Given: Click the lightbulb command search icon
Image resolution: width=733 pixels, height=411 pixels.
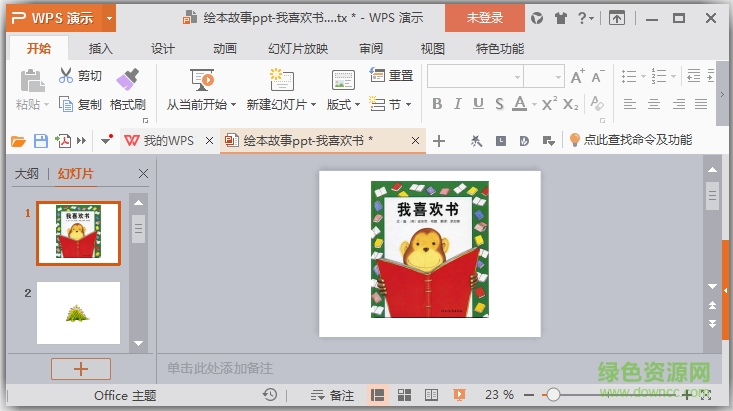Looking at the screenshot, I should point(575,140).
